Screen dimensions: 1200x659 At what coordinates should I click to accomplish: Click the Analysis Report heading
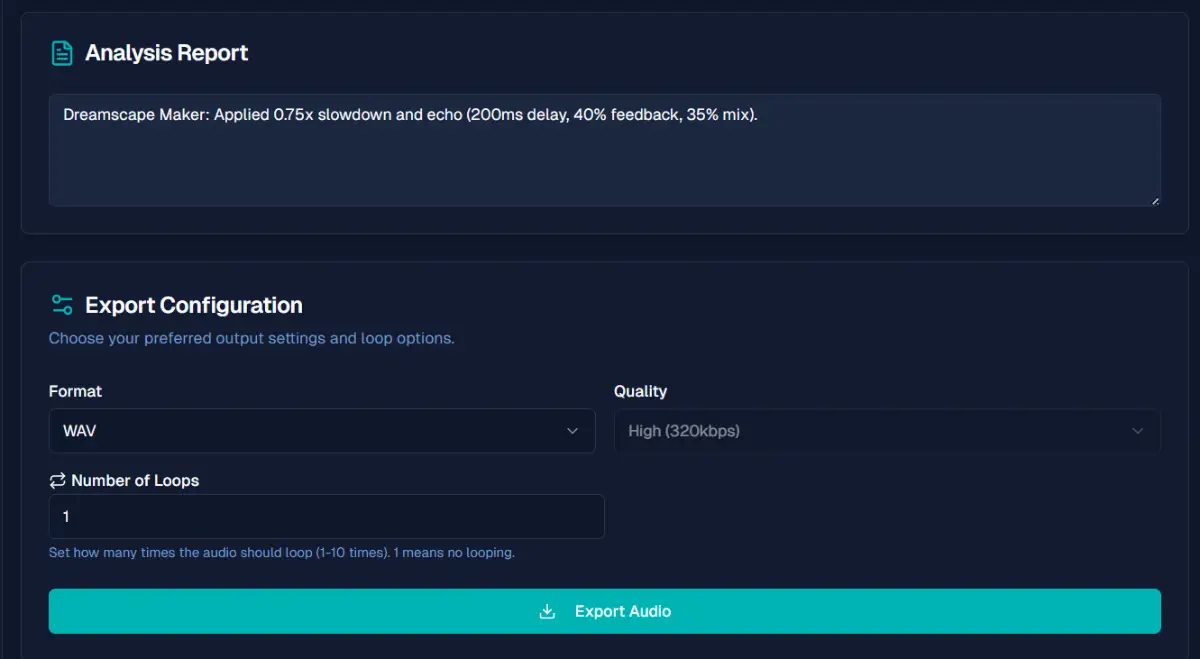point(166,53)
